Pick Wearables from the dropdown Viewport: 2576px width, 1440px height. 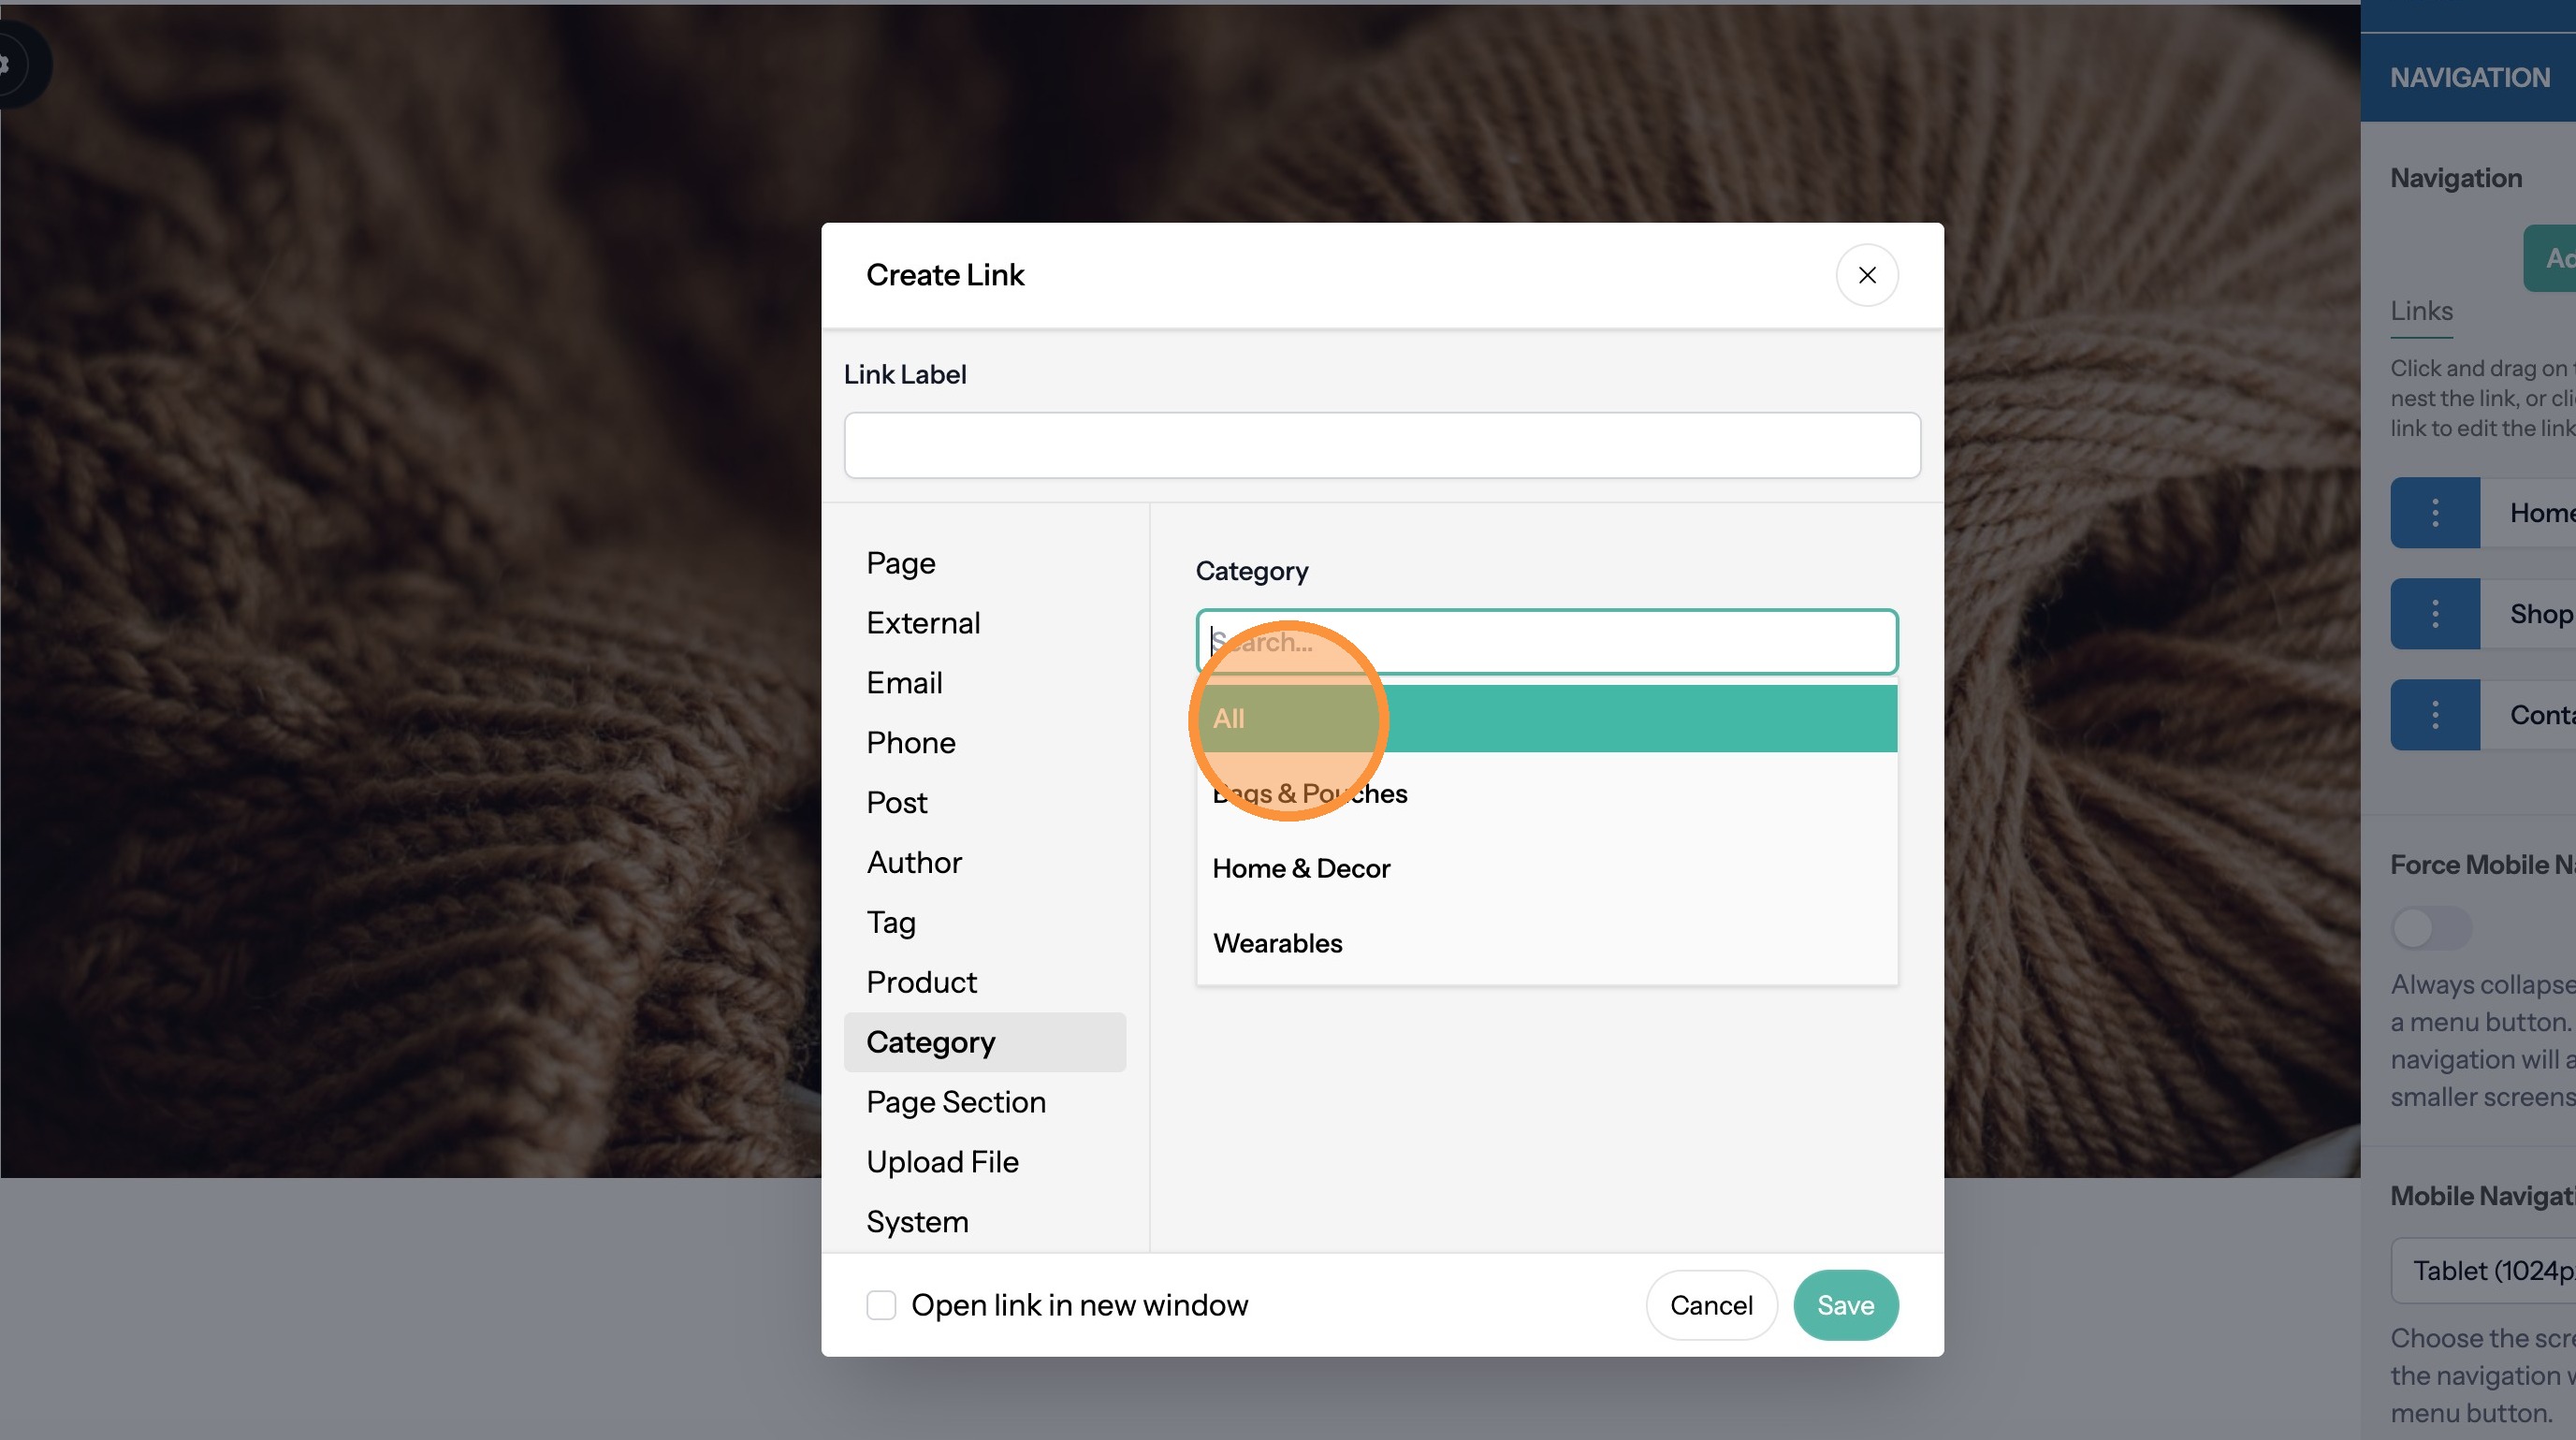coord(1278,944)
